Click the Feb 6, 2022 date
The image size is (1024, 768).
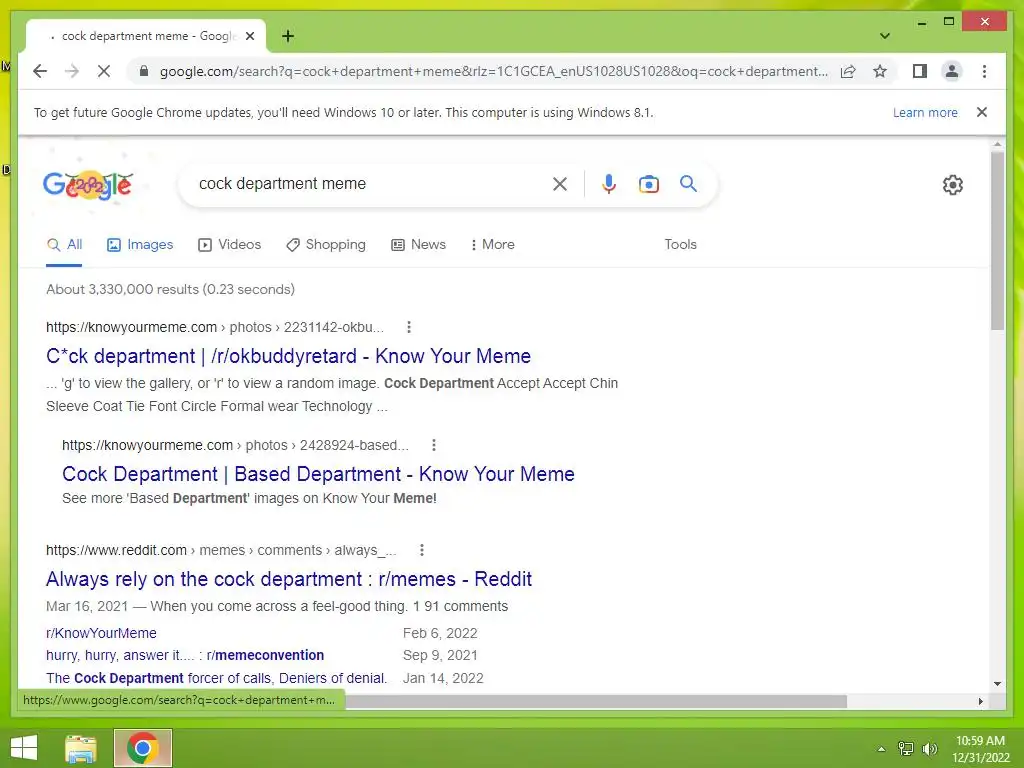440,633
